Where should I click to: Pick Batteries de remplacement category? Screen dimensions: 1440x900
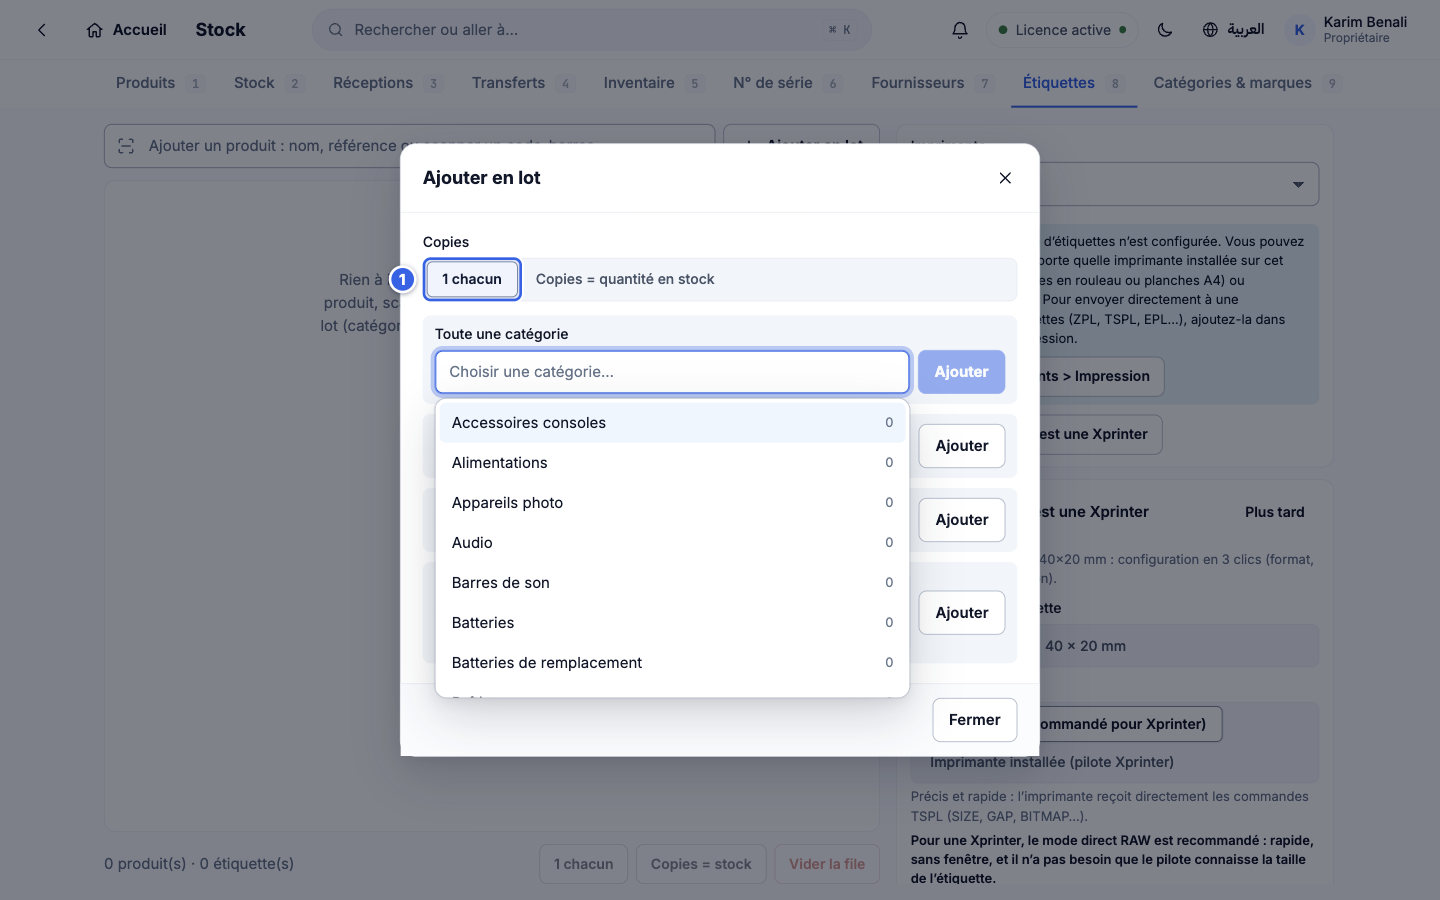coord(672,663)
